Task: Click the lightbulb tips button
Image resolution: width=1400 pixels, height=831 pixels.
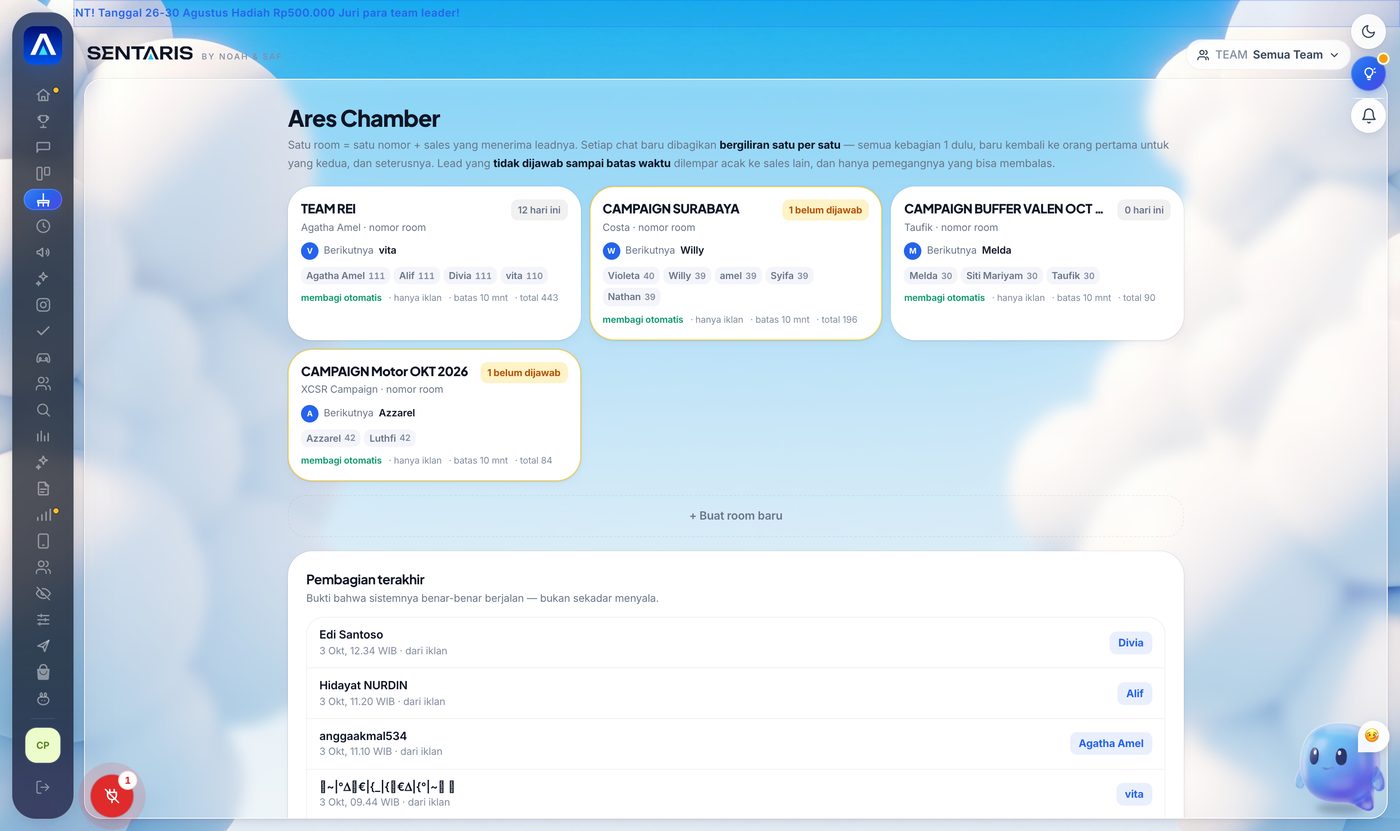Action: coord(1369,73)
